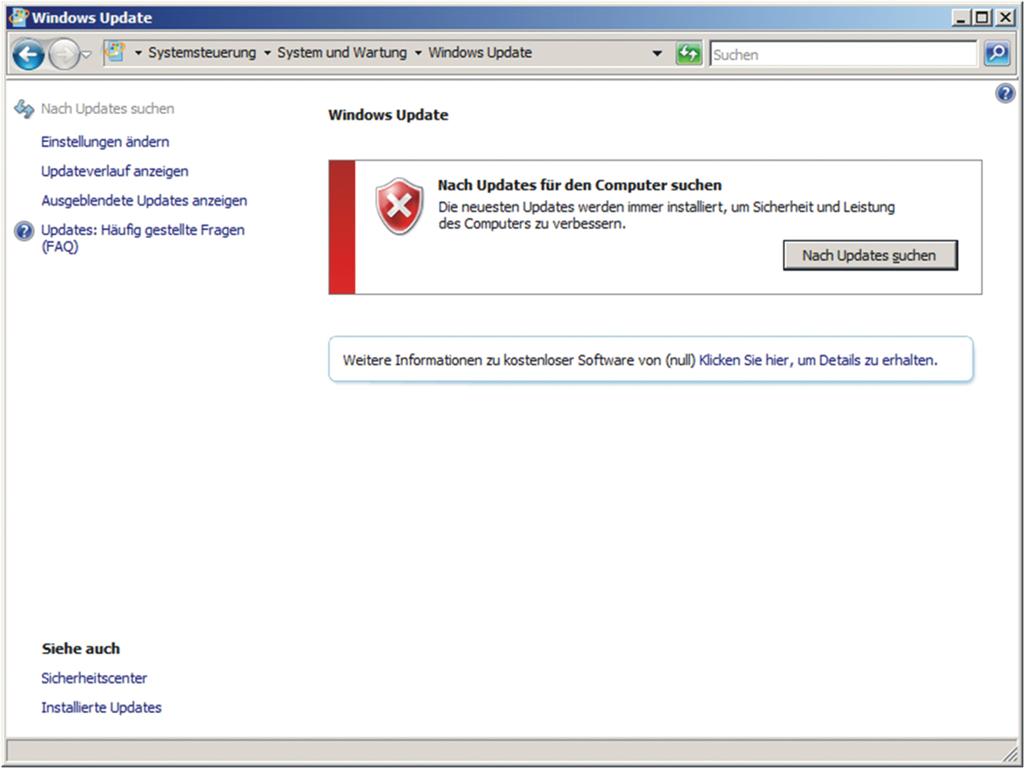
Task: Open the address bar history dropdown
Action: pos(657,54)
